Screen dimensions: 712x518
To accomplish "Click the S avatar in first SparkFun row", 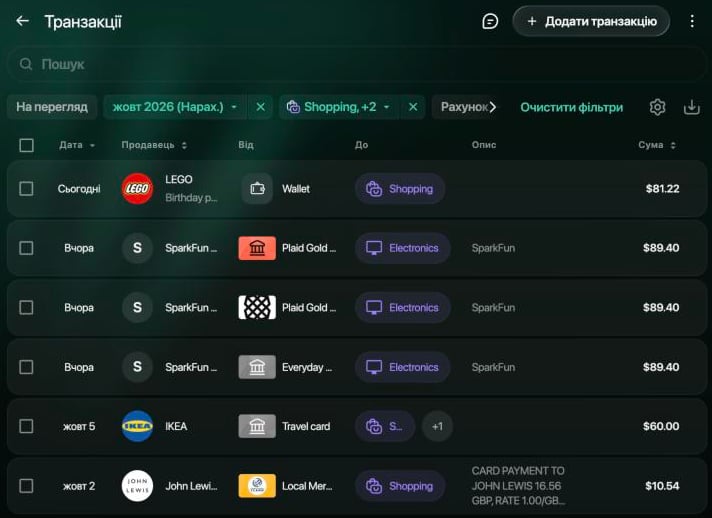I will (x=137, y=248).
